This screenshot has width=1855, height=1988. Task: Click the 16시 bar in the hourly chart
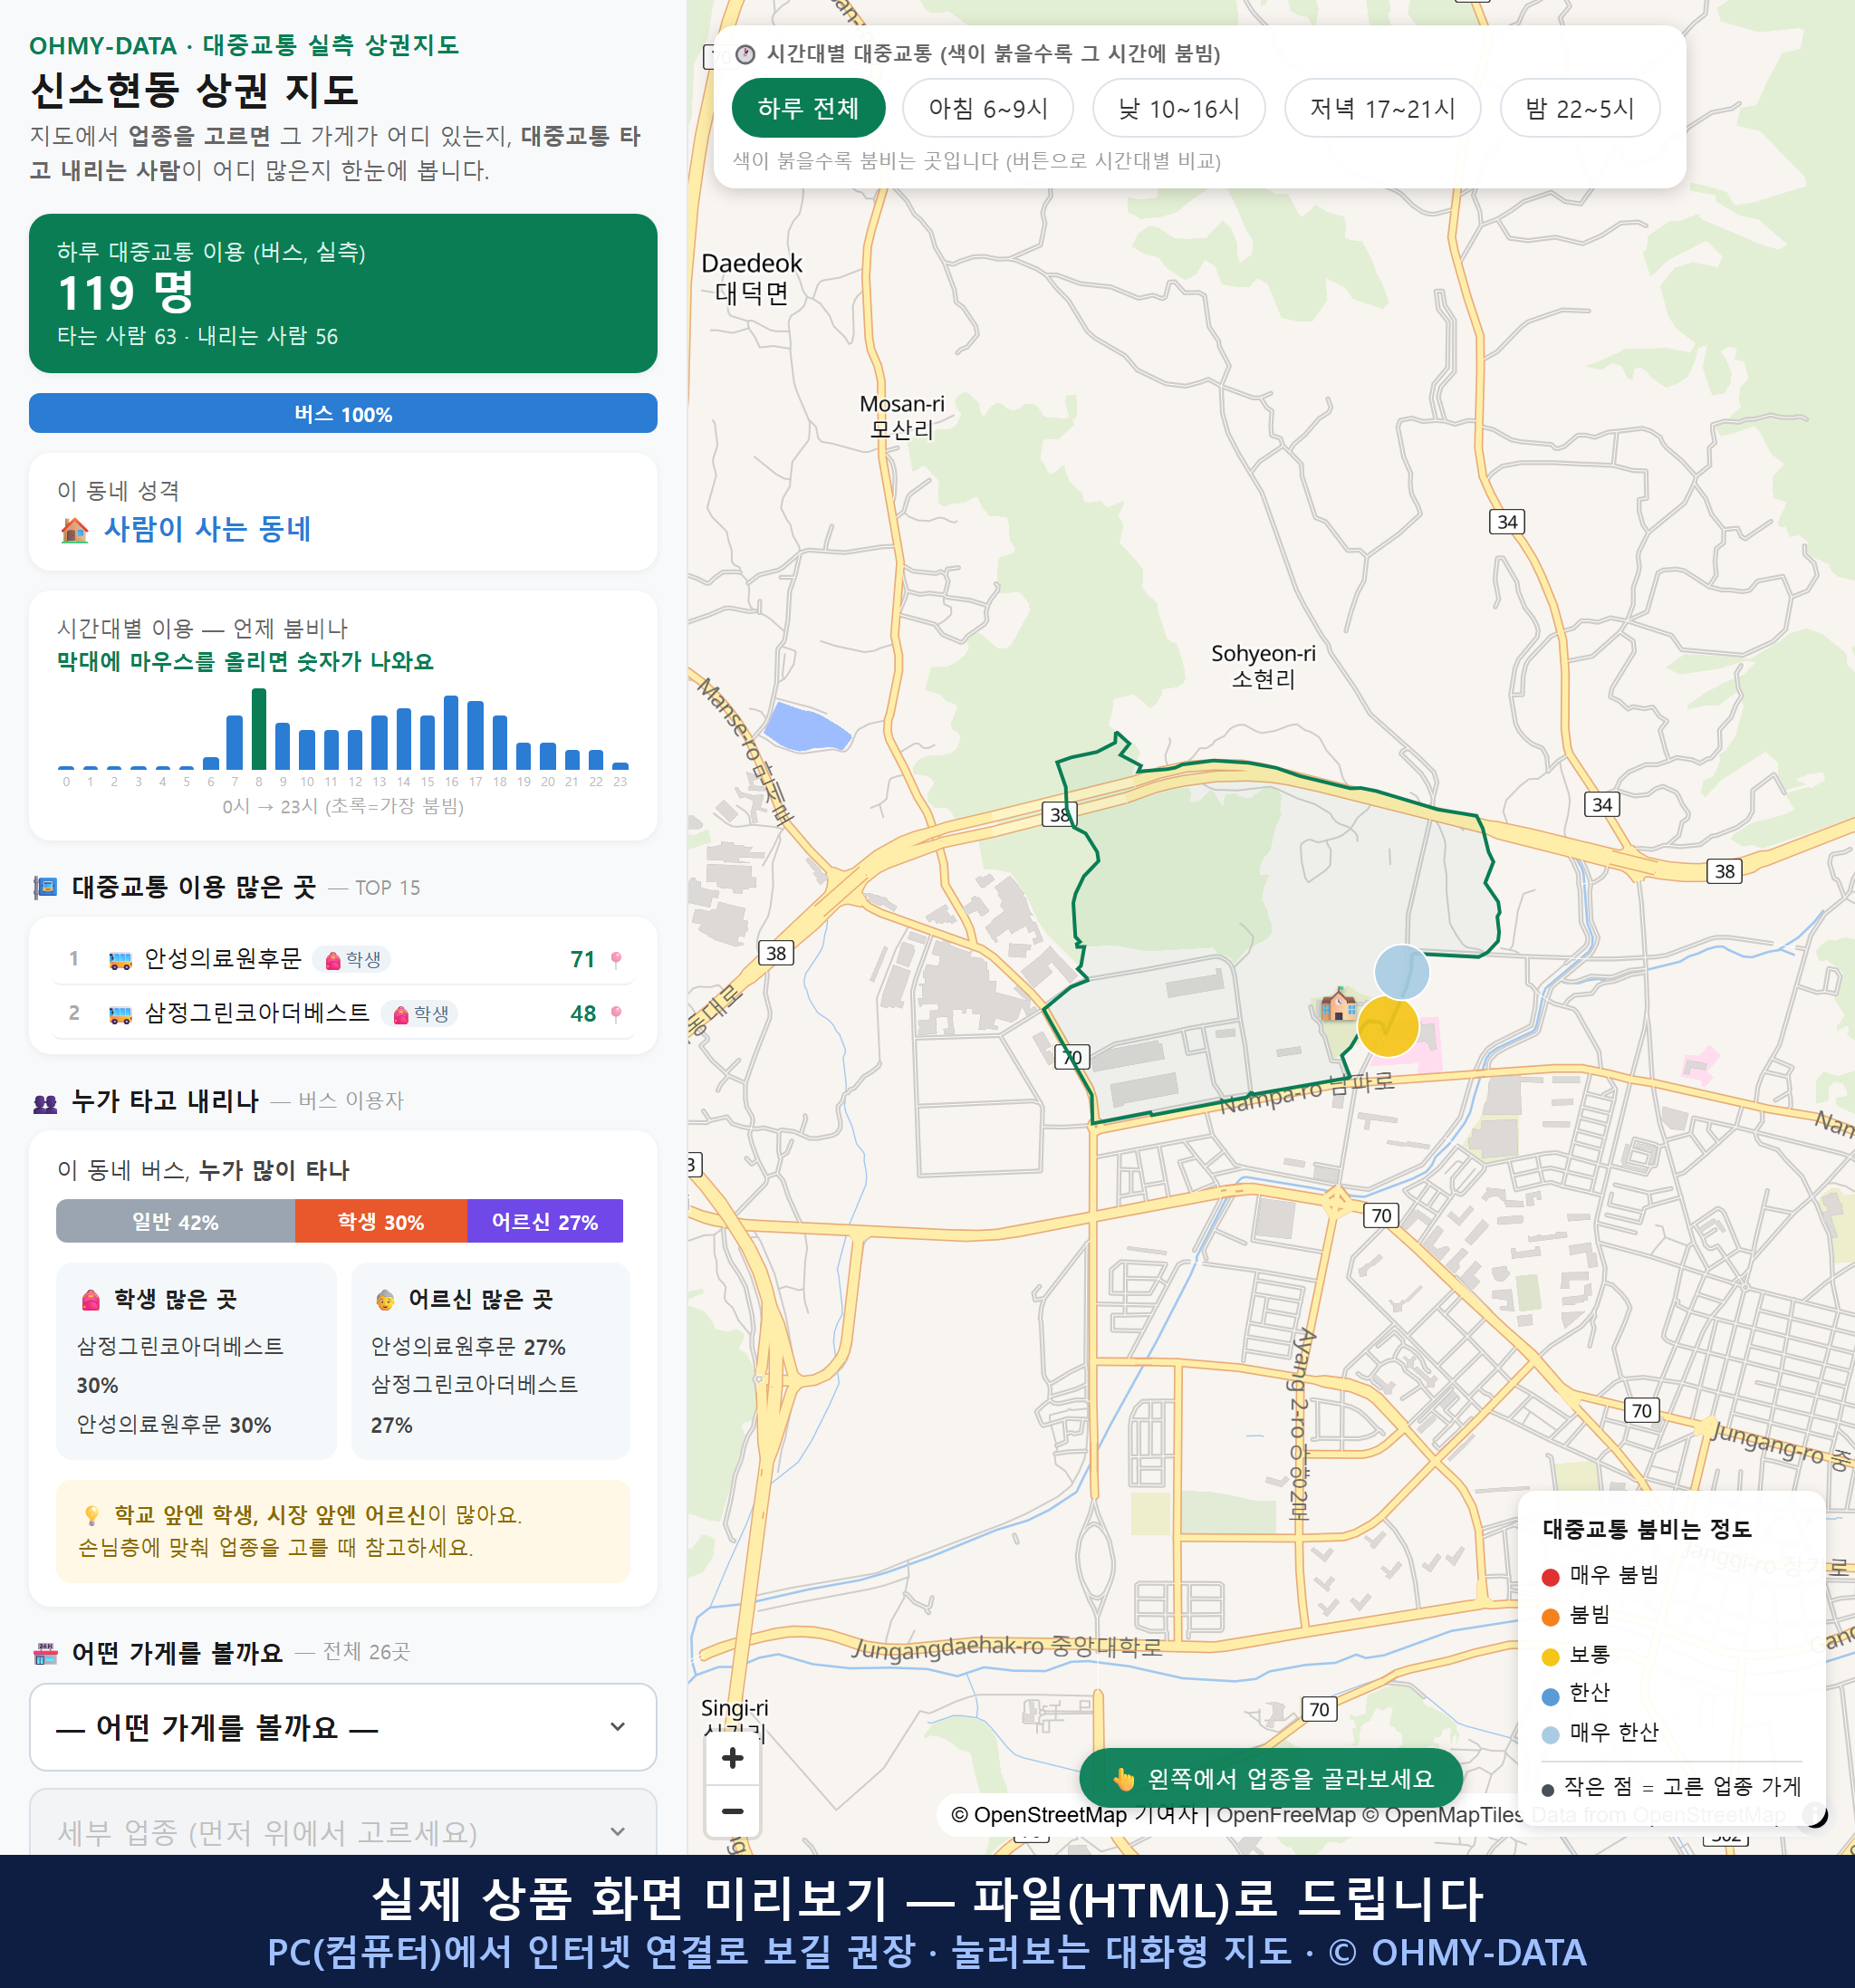click(451, 732)
